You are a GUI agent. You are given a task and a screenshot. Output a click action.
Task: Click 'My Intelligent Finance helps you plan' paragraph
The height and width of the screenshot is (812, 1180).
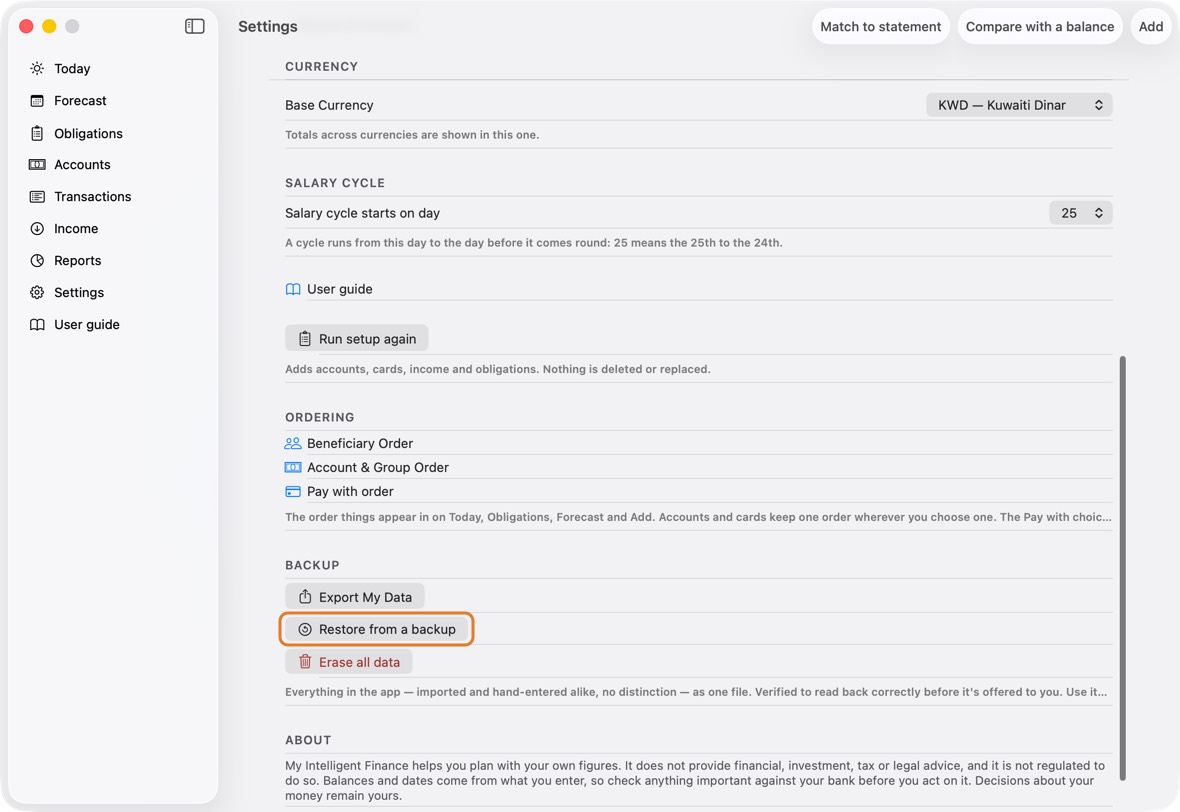click(x=695, y=780)
